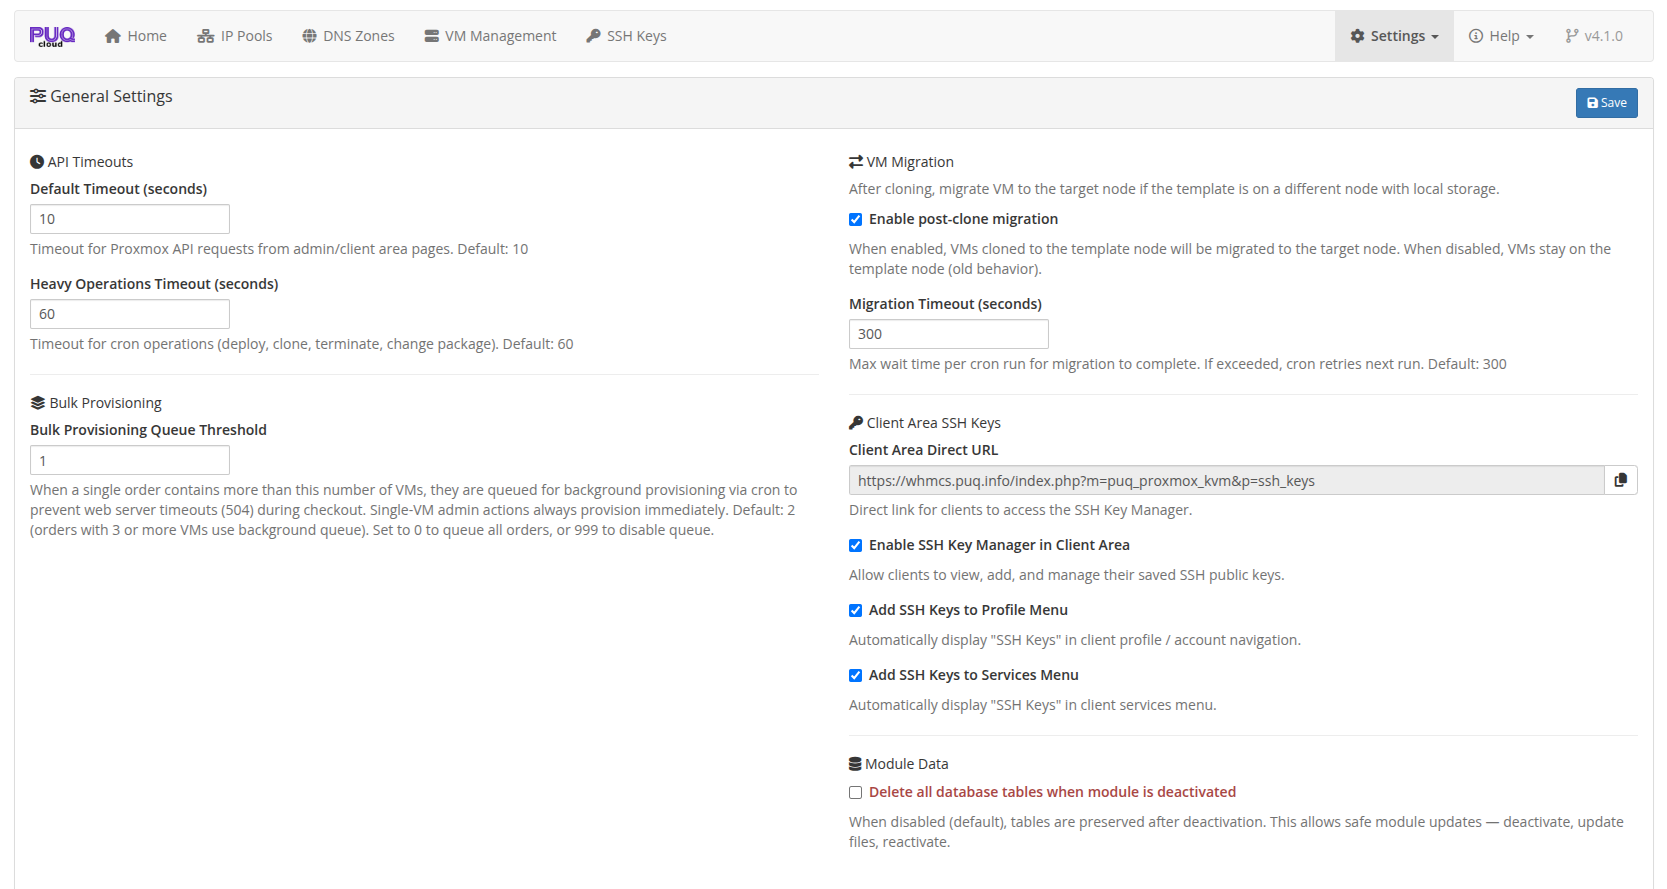Check Delete all database tables option
1667x889 pixels.
[856, 793]
